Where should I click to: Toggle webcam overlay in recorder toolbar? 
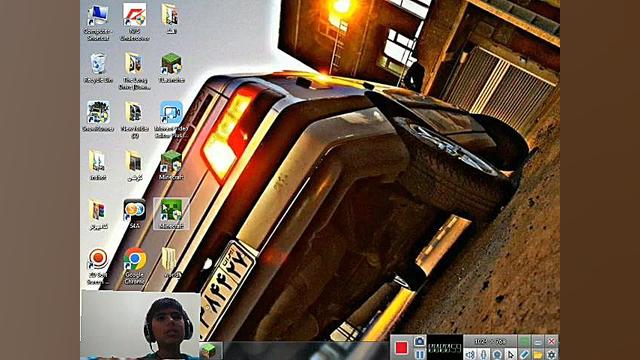(497, 354)
